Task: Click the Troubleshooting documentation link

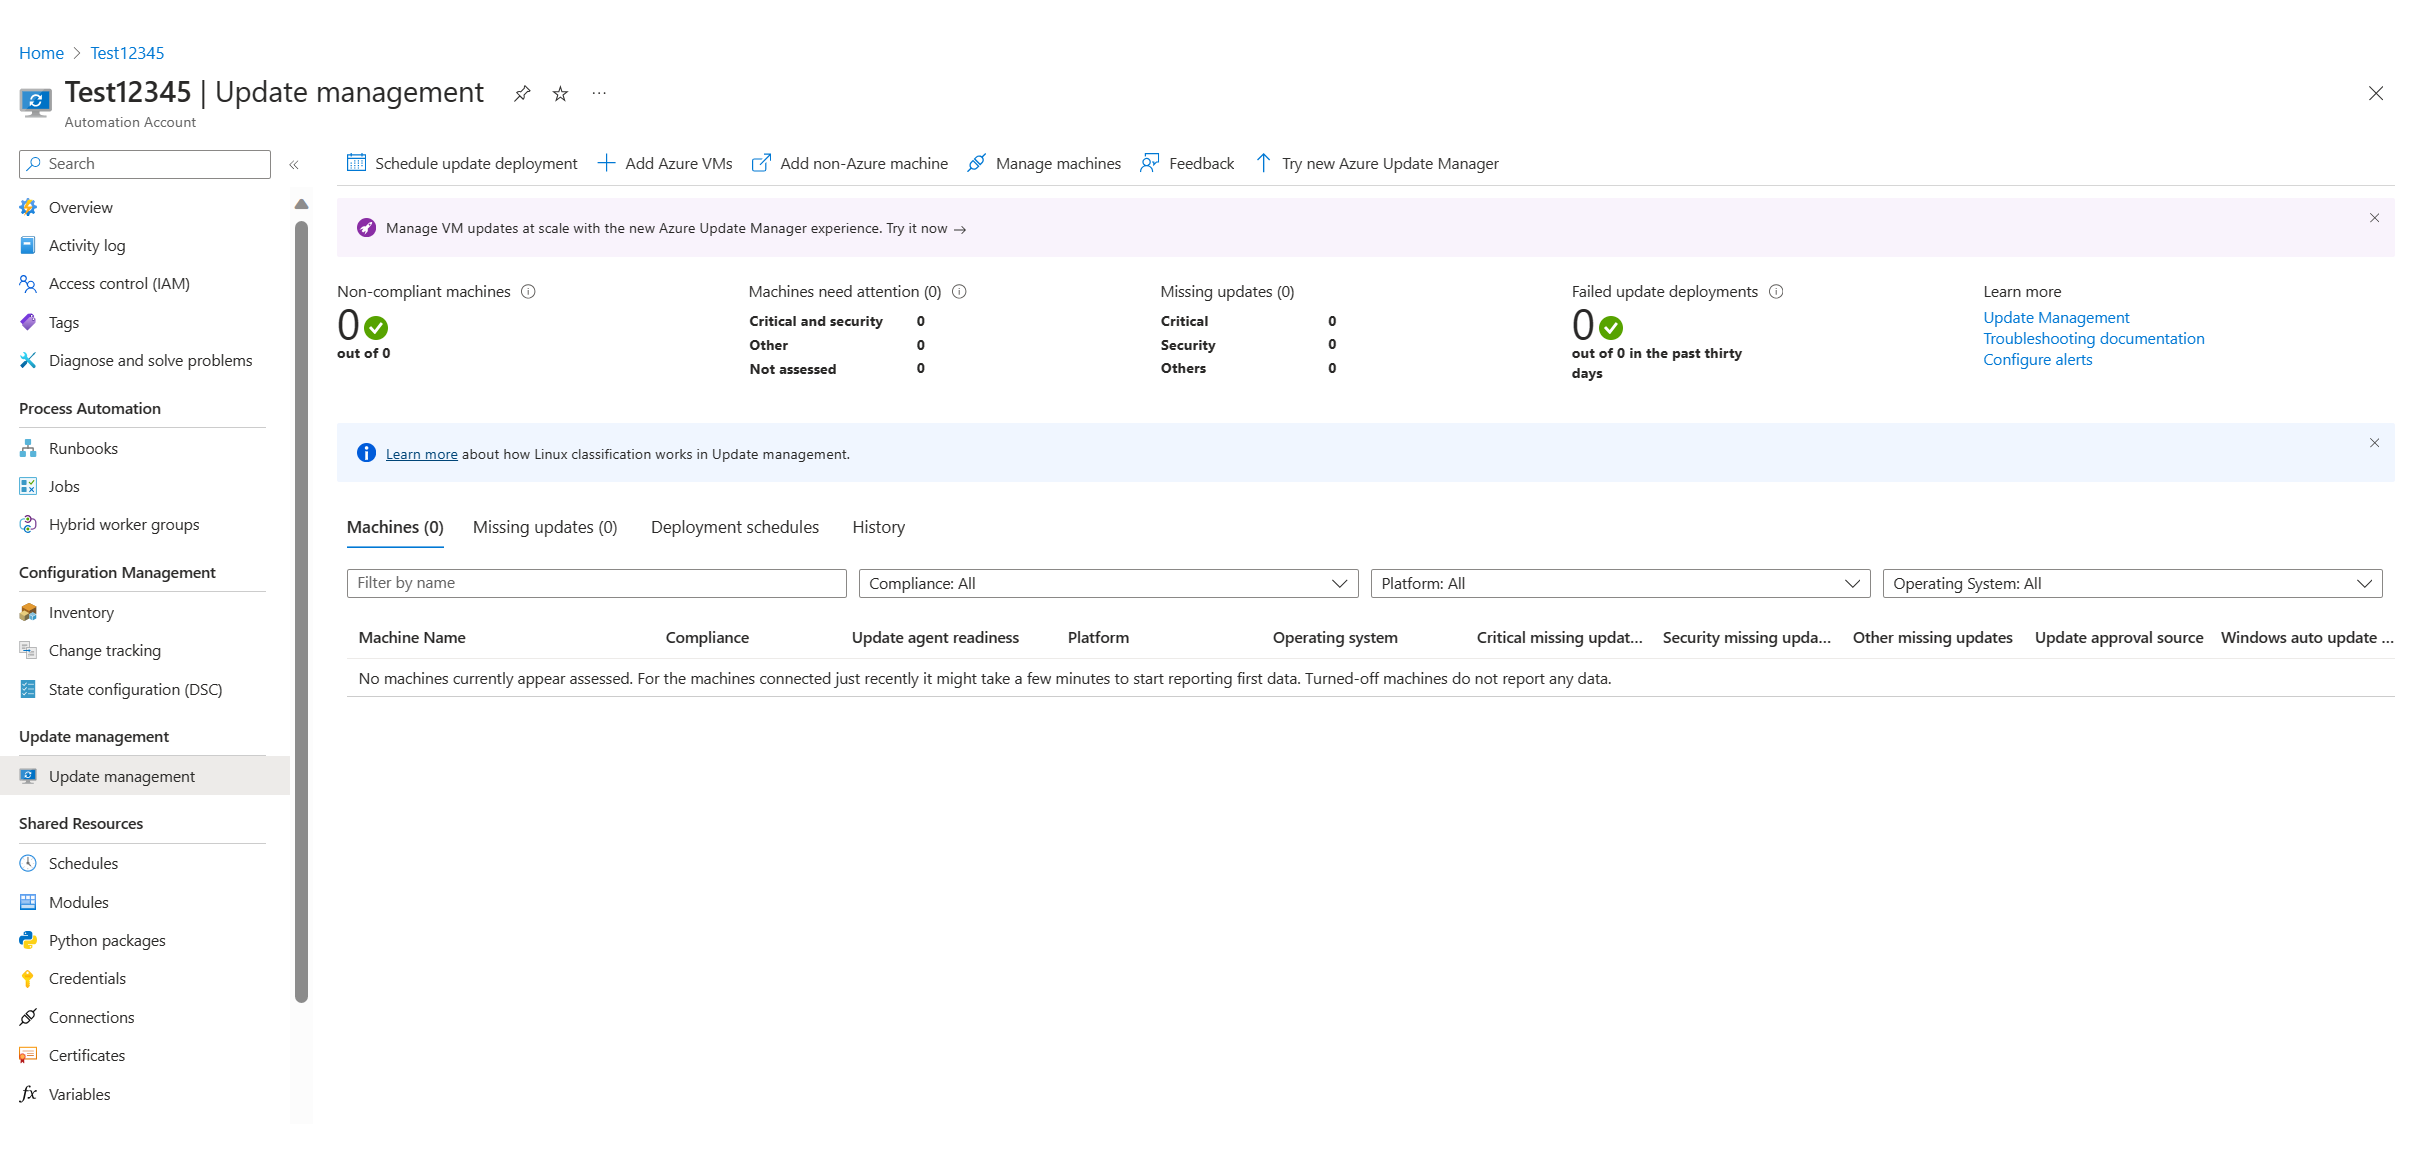Action: point(2095,339)
